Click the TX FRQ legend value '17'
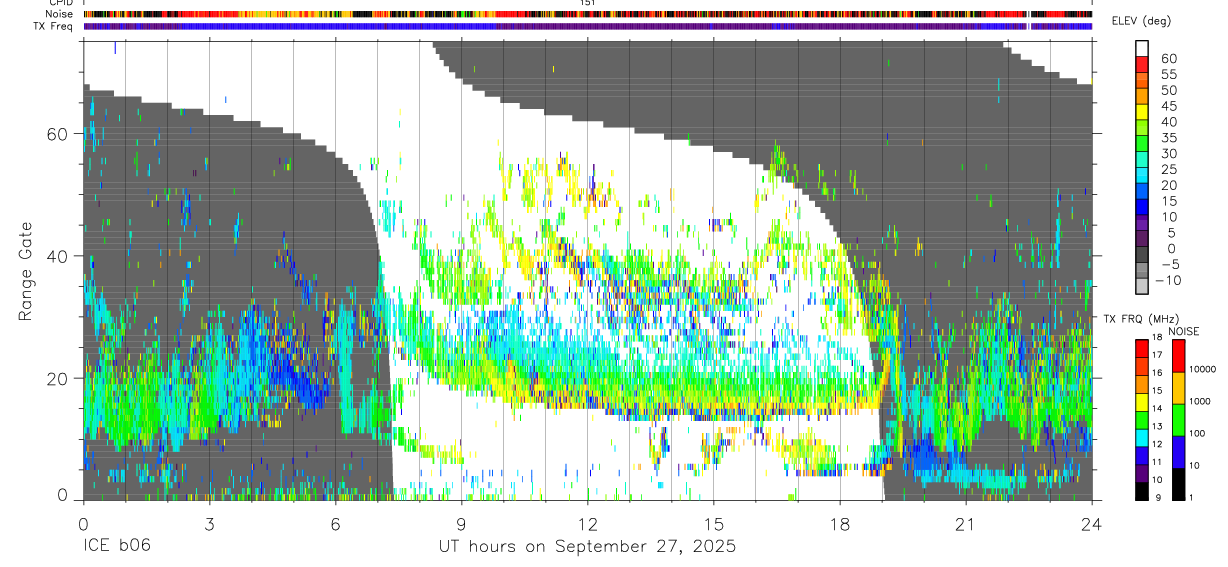 pyautogui.click(x=1157, y=355)
